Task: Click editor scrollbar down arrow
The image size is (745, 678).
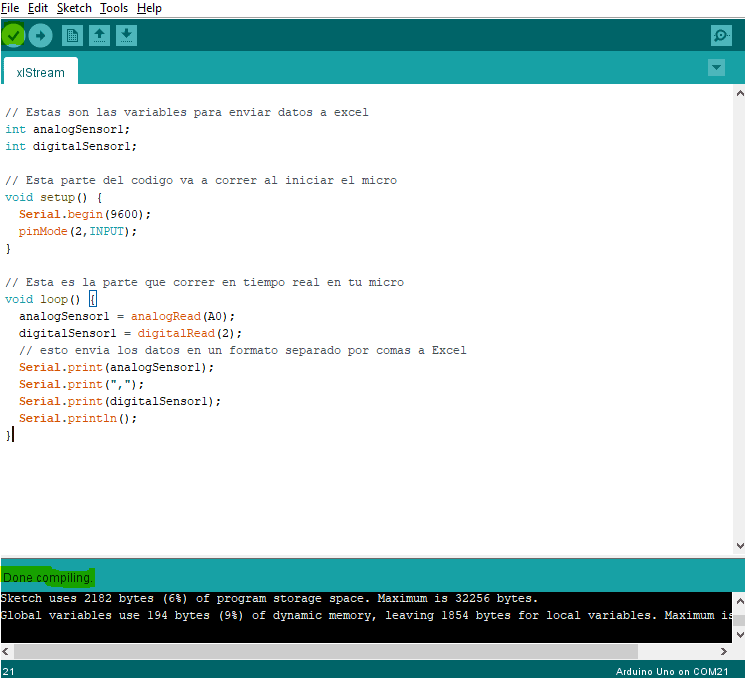Action: click(739, 546)
